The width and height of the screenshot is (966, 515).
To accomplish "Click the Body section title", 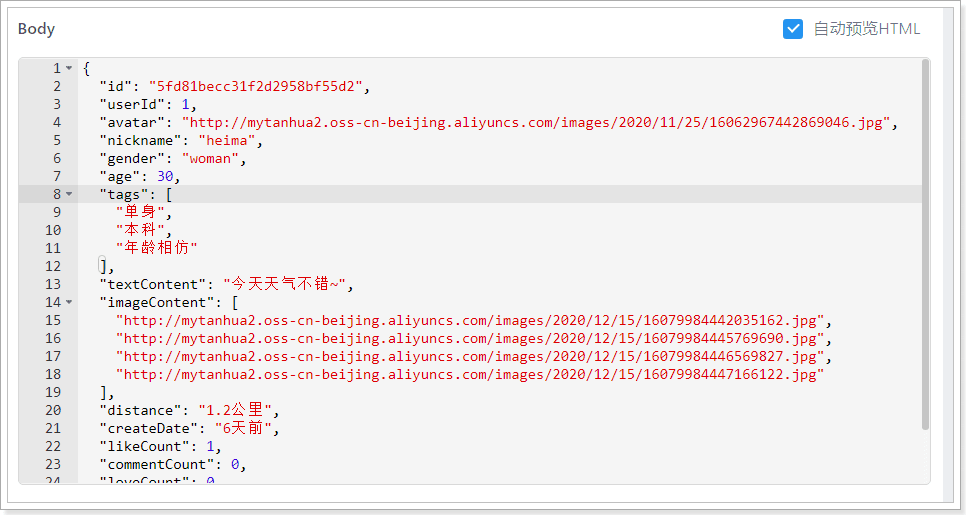I will [36, 29].
